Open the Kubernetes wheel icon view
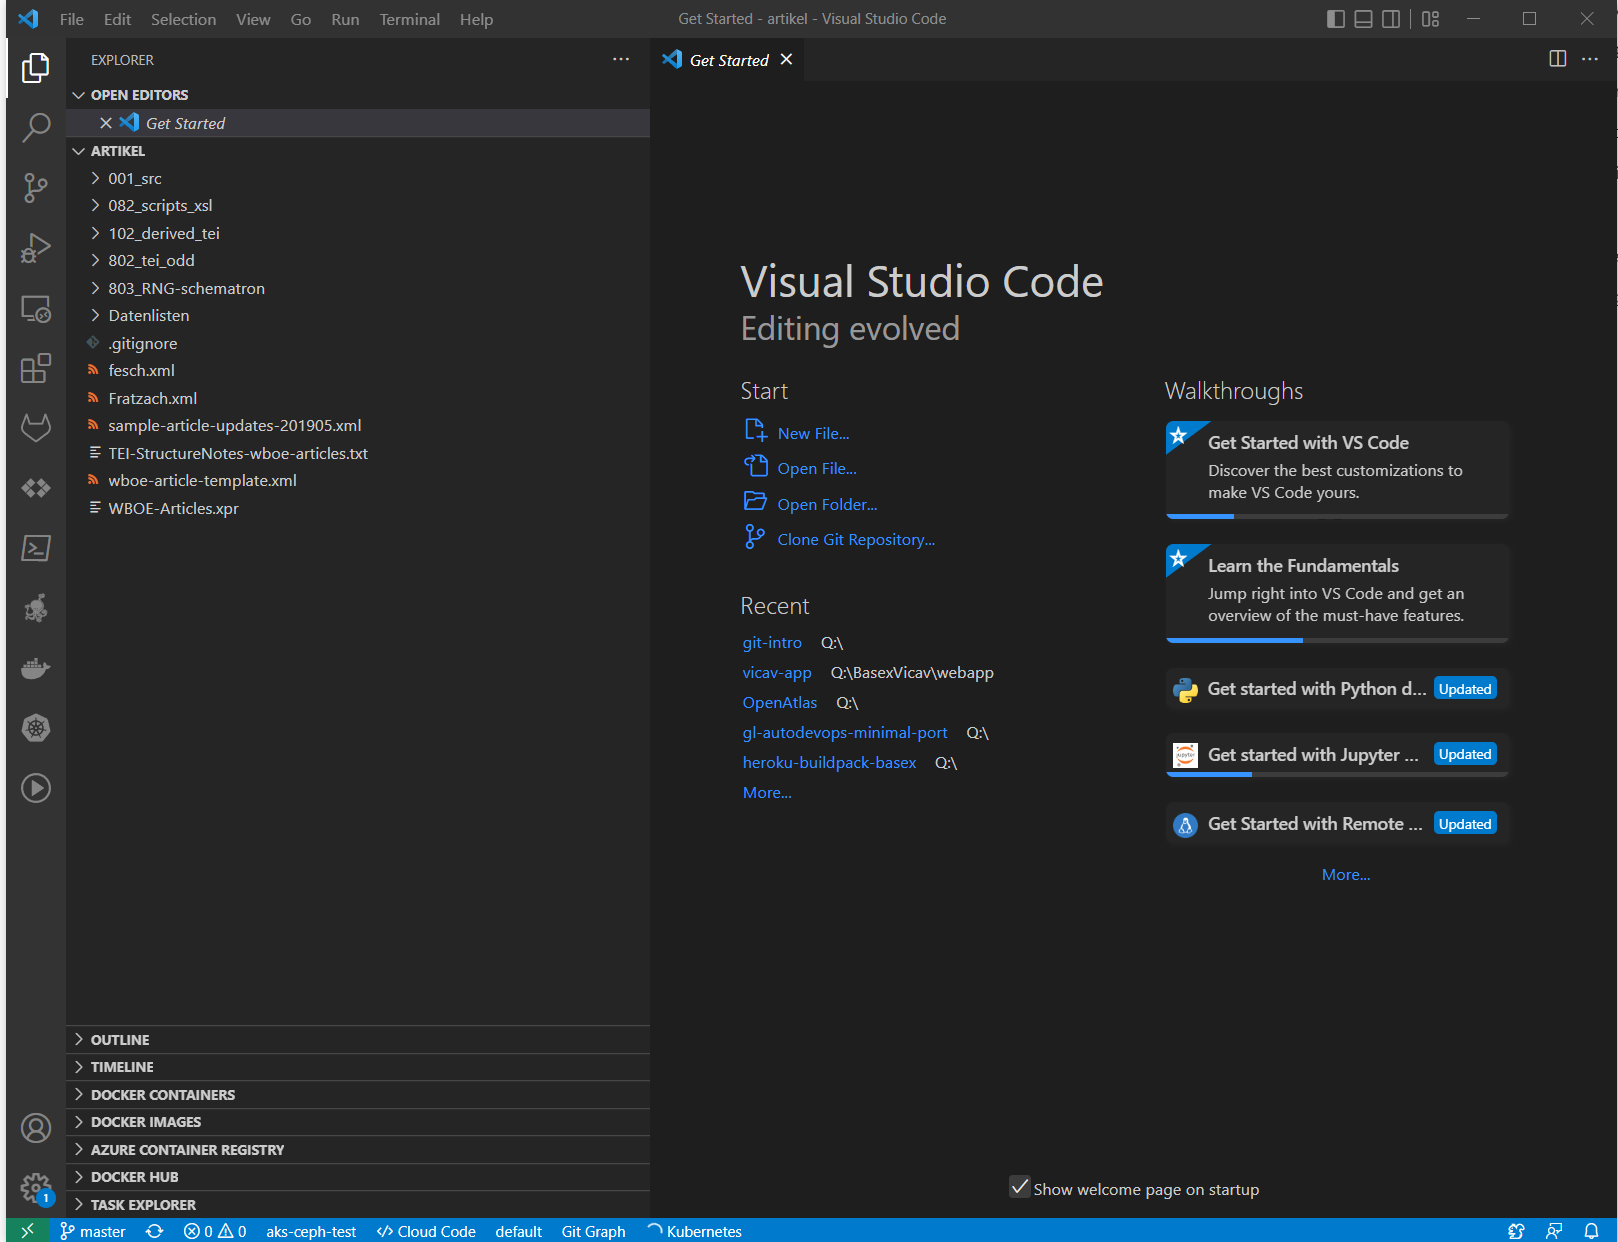The image size is (1618, 1242). [x=36, y=728]
